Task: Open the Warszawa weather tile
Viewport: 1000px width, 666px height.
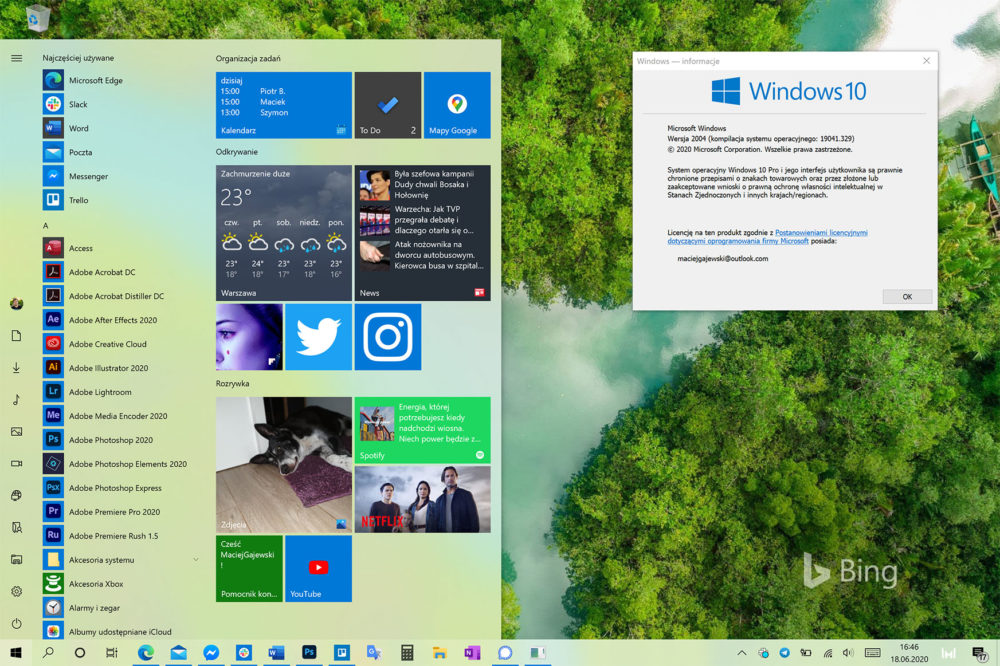Action: 284,233
